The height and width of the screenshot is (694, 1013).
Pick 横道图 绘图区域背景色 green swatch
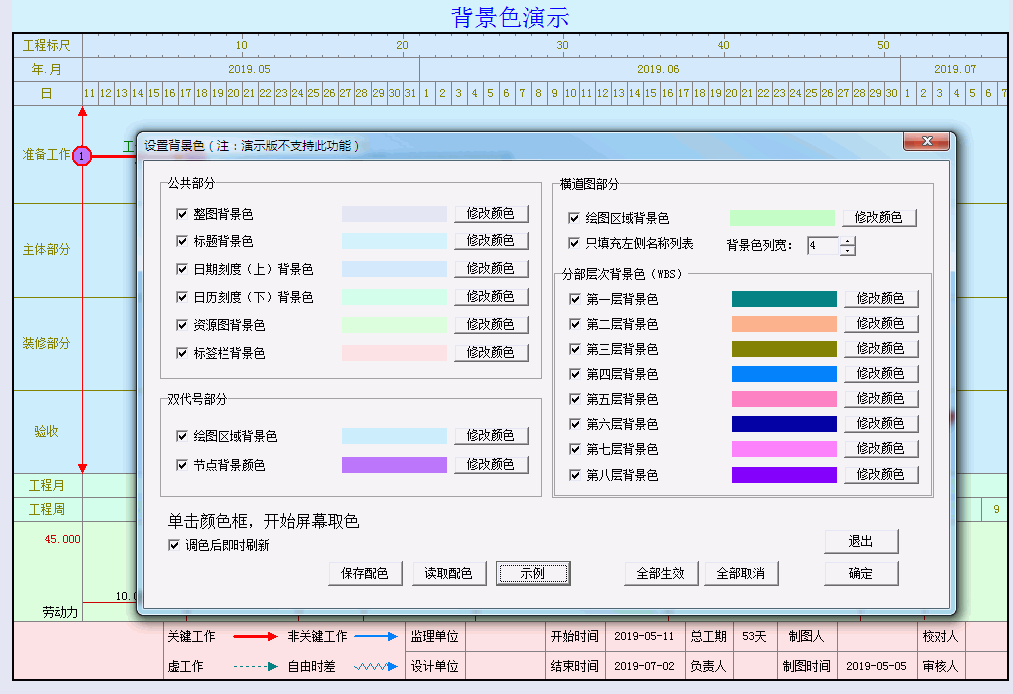tap(782, 218)
